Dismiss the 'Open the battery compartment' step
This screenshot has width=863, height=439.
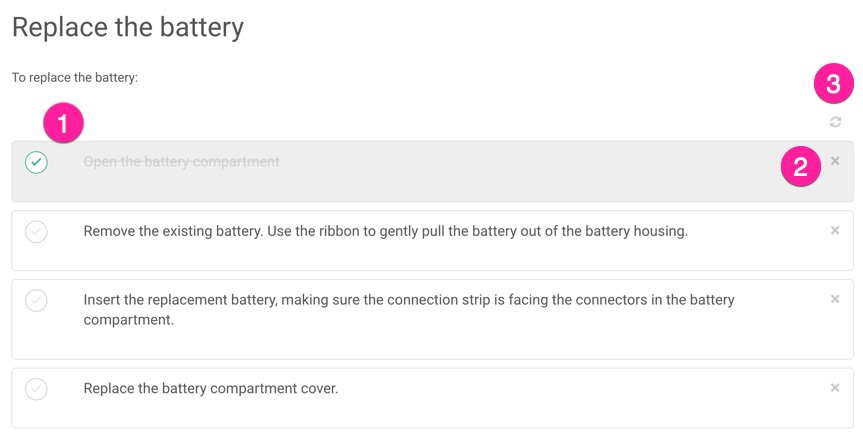pos(835,161)
